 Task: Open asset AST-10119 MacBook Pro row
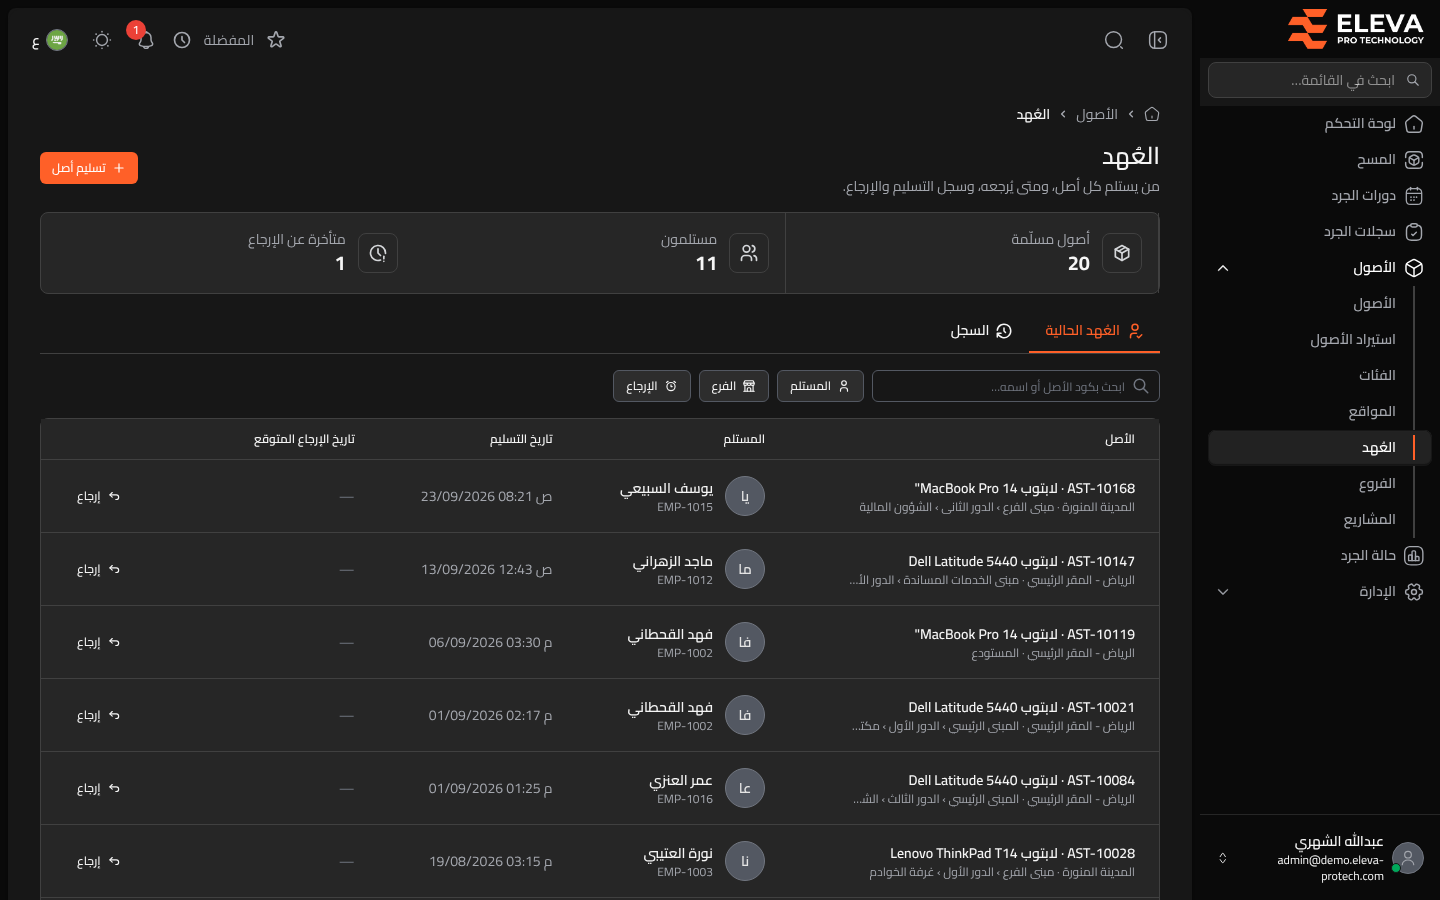pyautogui.click(x=600, y=642)
